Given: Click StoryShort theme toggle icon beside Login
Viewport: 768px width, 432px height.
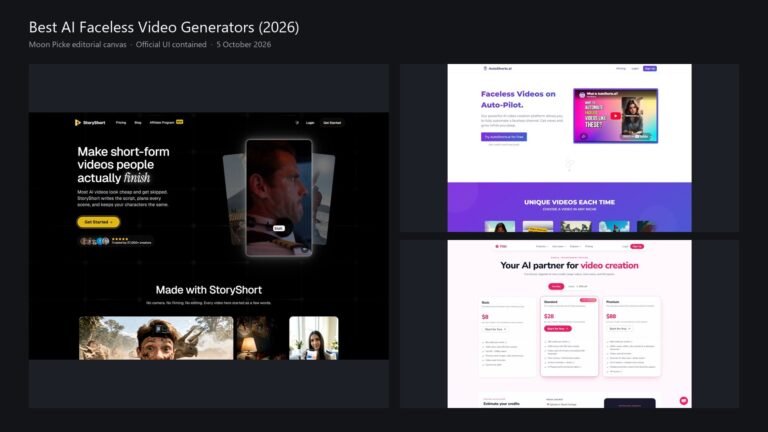Looking at the screenshot, I should pos(297,123).
